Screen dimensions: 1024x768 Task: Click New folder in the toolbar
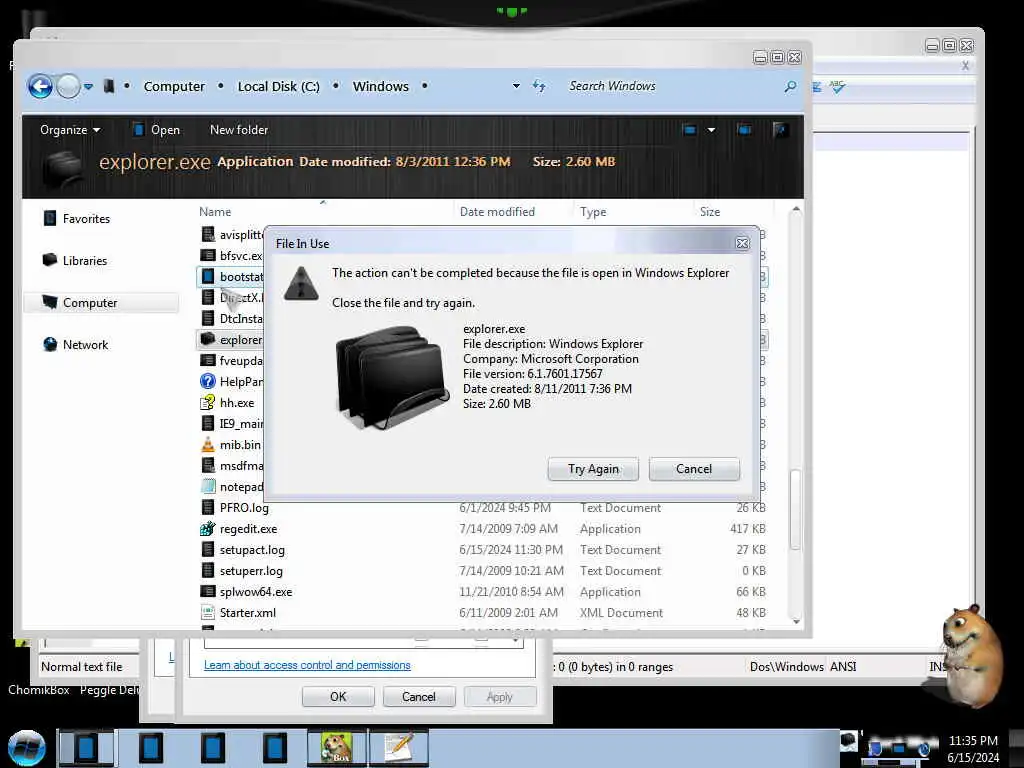[239, 130]
